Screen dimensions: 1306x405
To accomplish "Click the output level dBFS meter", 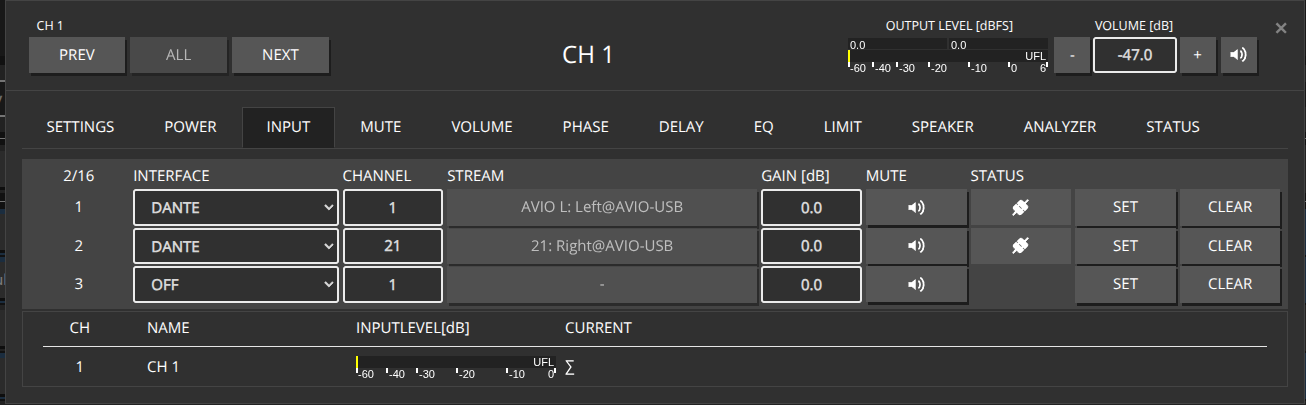I will point(945,56).
